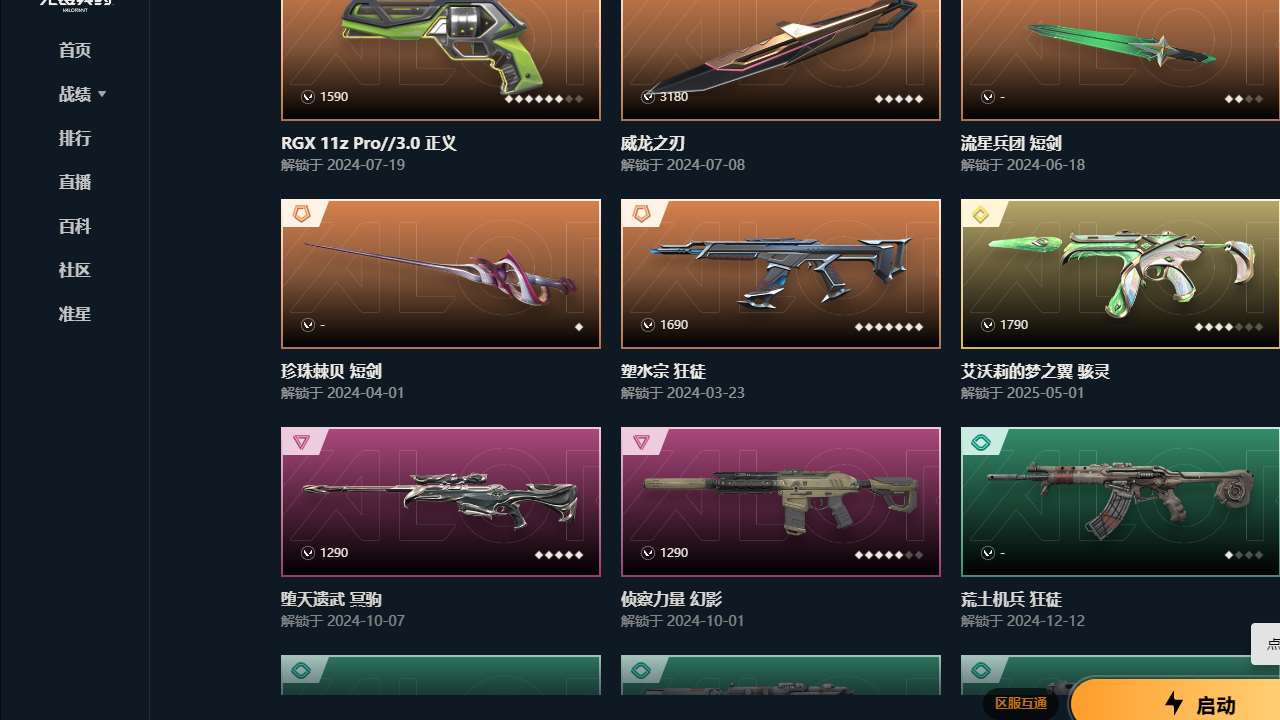Expand the 战绩 dropdown arrow
Image resolution: width=1280 pixels, height=720 pixels.
[x=102, y=94]
